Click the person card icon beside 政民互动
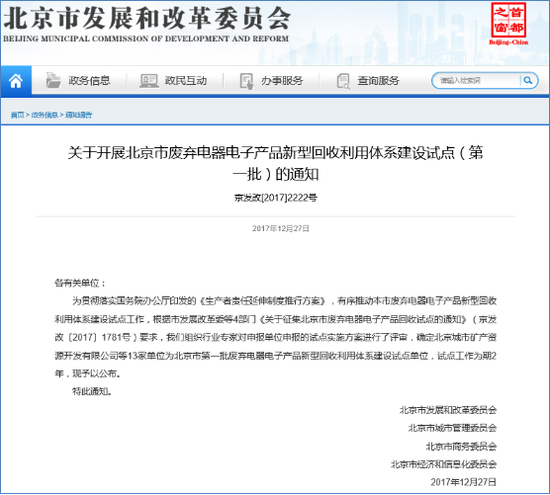Image resolution: width=550 pixels, height=495 pixels. [x=149, y=81]
